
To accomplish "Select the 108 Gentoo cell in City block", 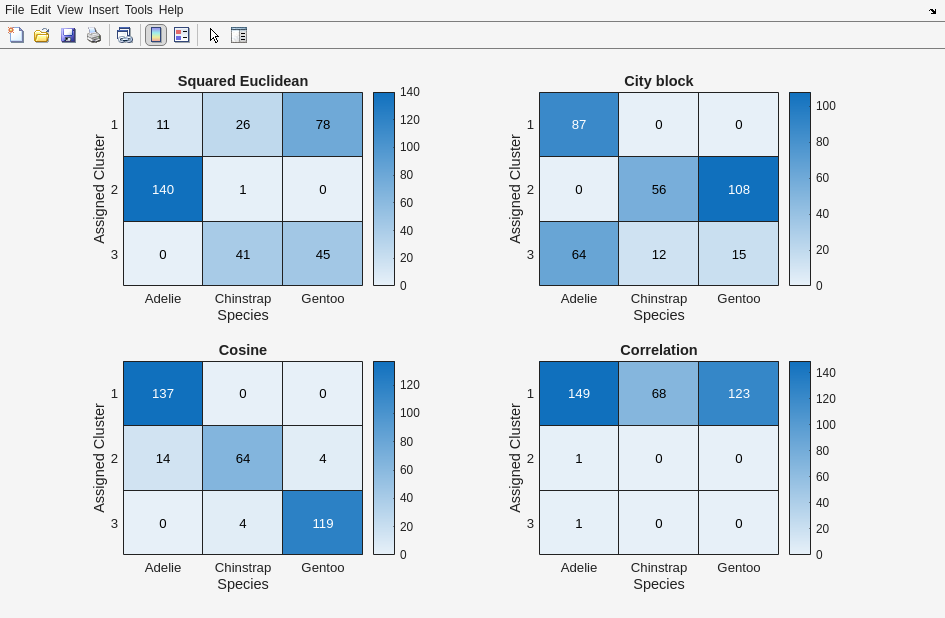I will [738, 189].
